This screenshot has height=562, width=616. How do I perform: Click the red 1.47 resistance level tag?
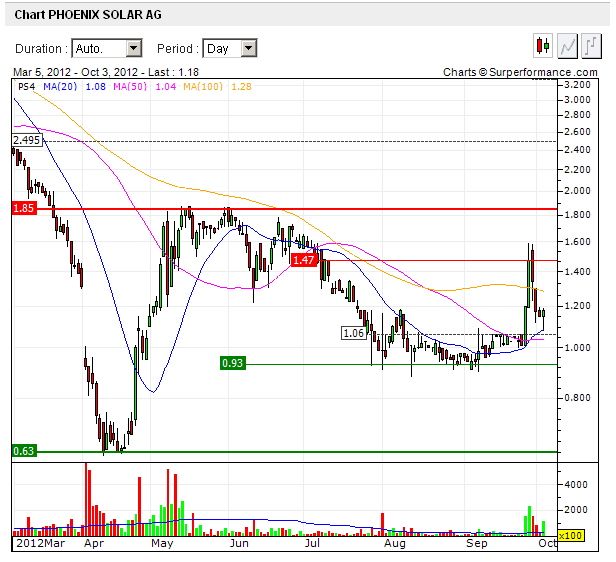click(304, 260)
